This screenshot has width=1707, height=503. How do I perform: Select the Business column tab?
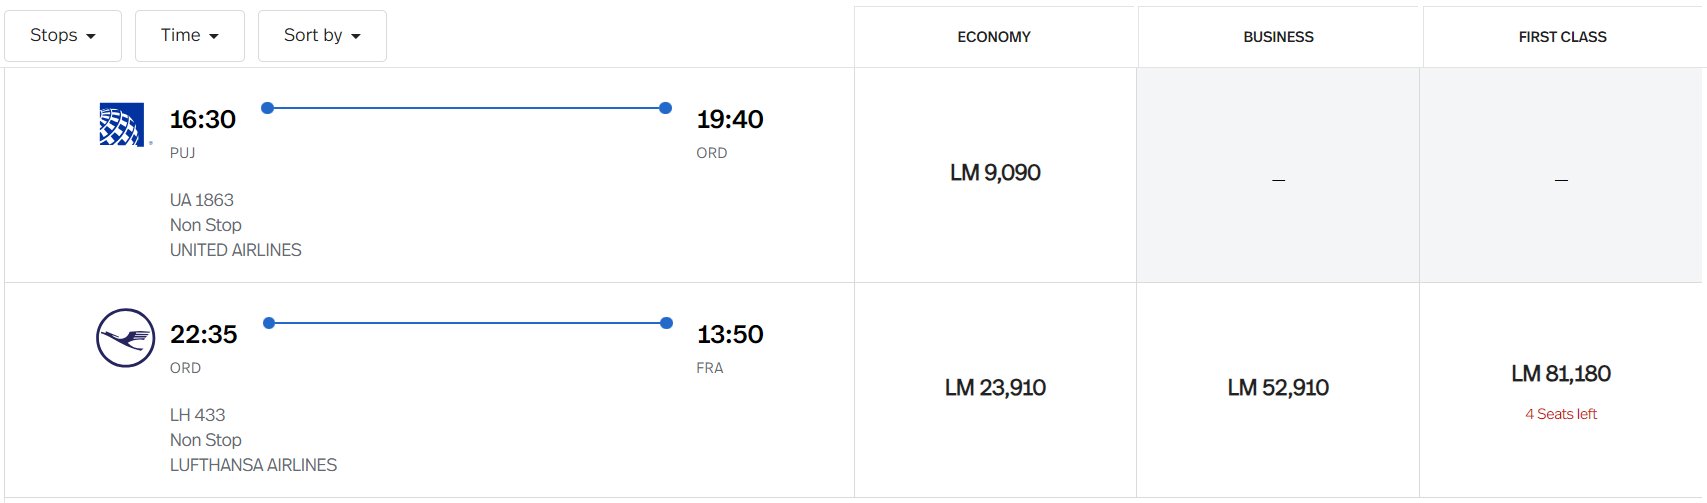1278,37
